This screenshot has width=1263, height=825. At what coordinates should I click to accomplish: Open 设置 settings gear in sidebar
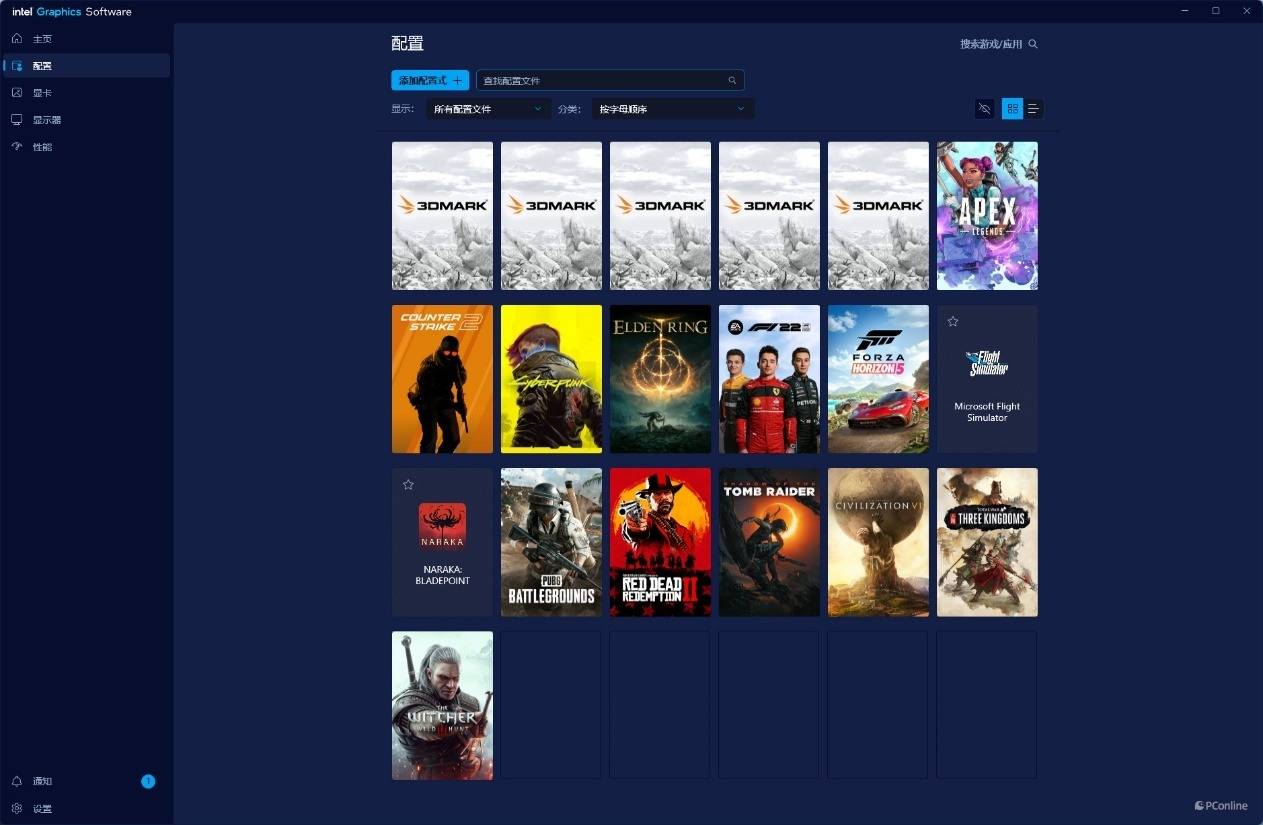coord(85,808)
